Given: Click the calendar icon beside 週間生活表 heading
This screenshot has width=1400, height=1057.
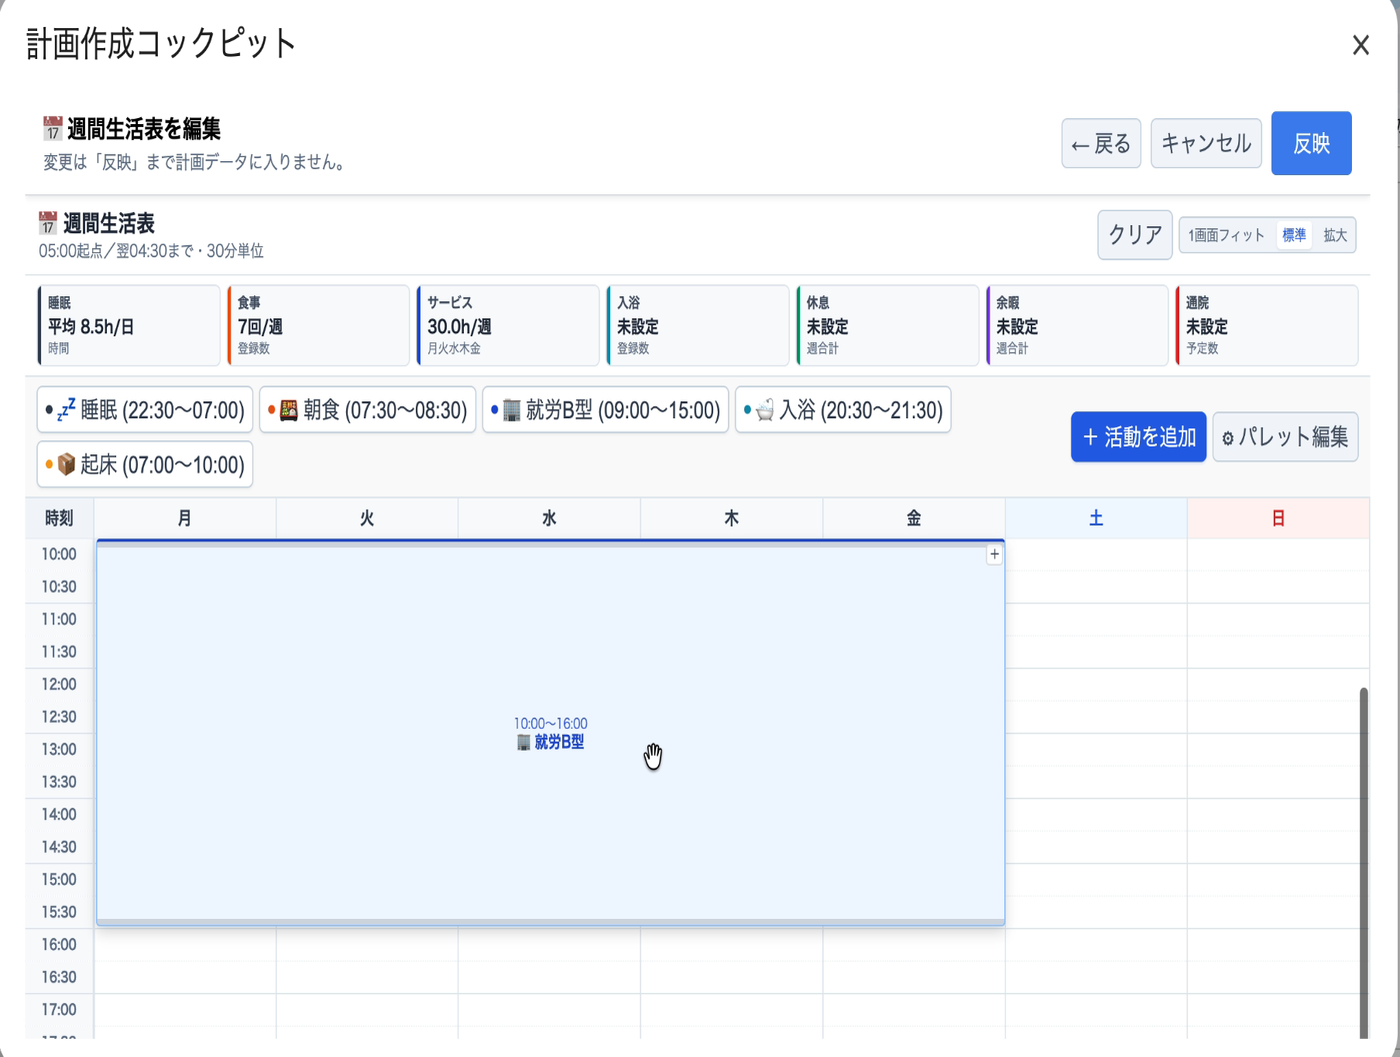Looking at the screenshot, I should (x=48, y=223).
